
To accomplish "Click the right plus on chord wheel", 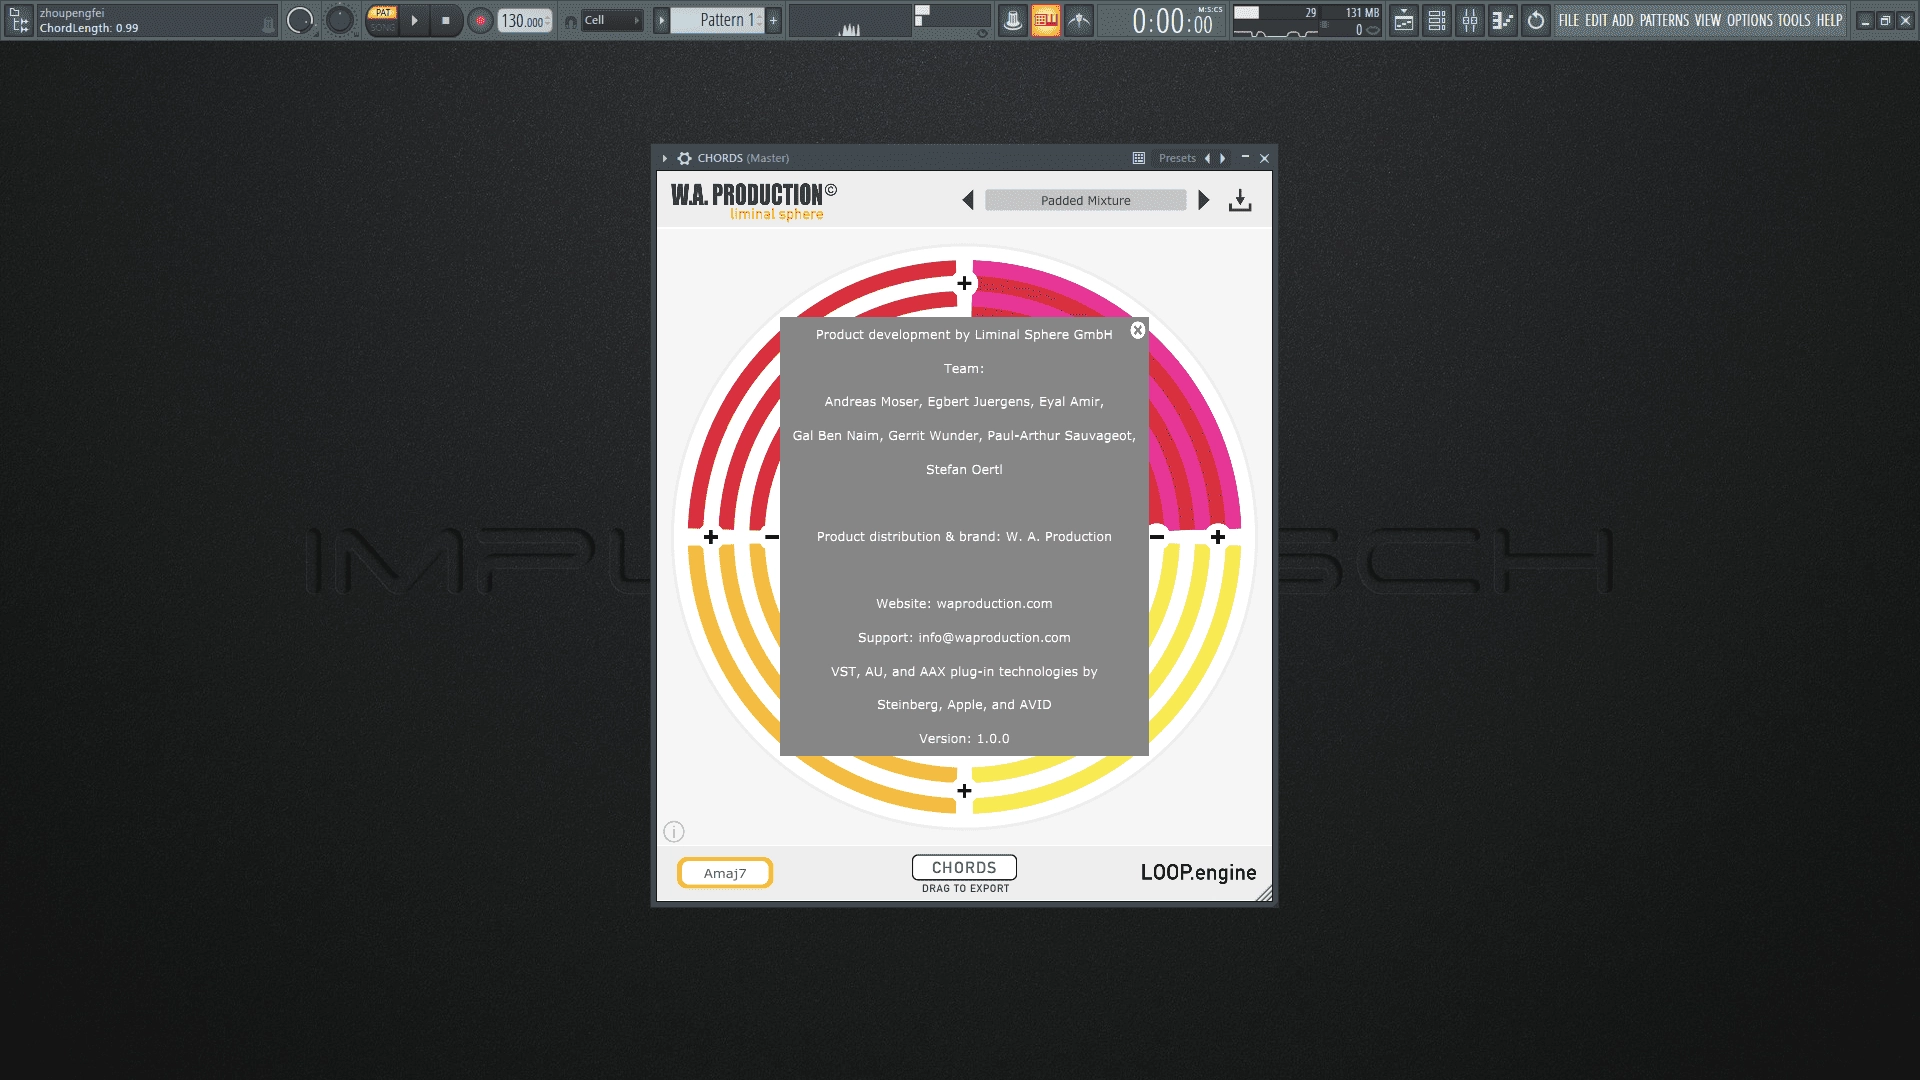I will 1218,537.
